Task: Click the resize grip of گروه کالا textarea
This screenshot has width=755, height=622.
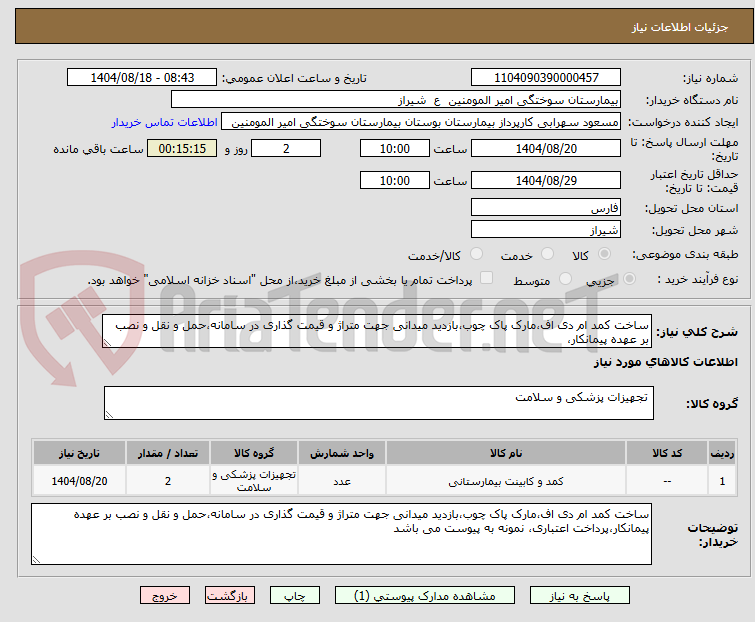Action: tap(109, 415)
